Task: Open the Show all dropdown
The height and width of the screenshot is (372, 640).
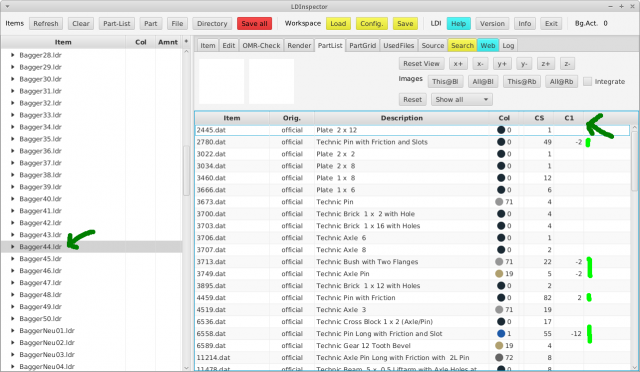Action: coord(462,100)
